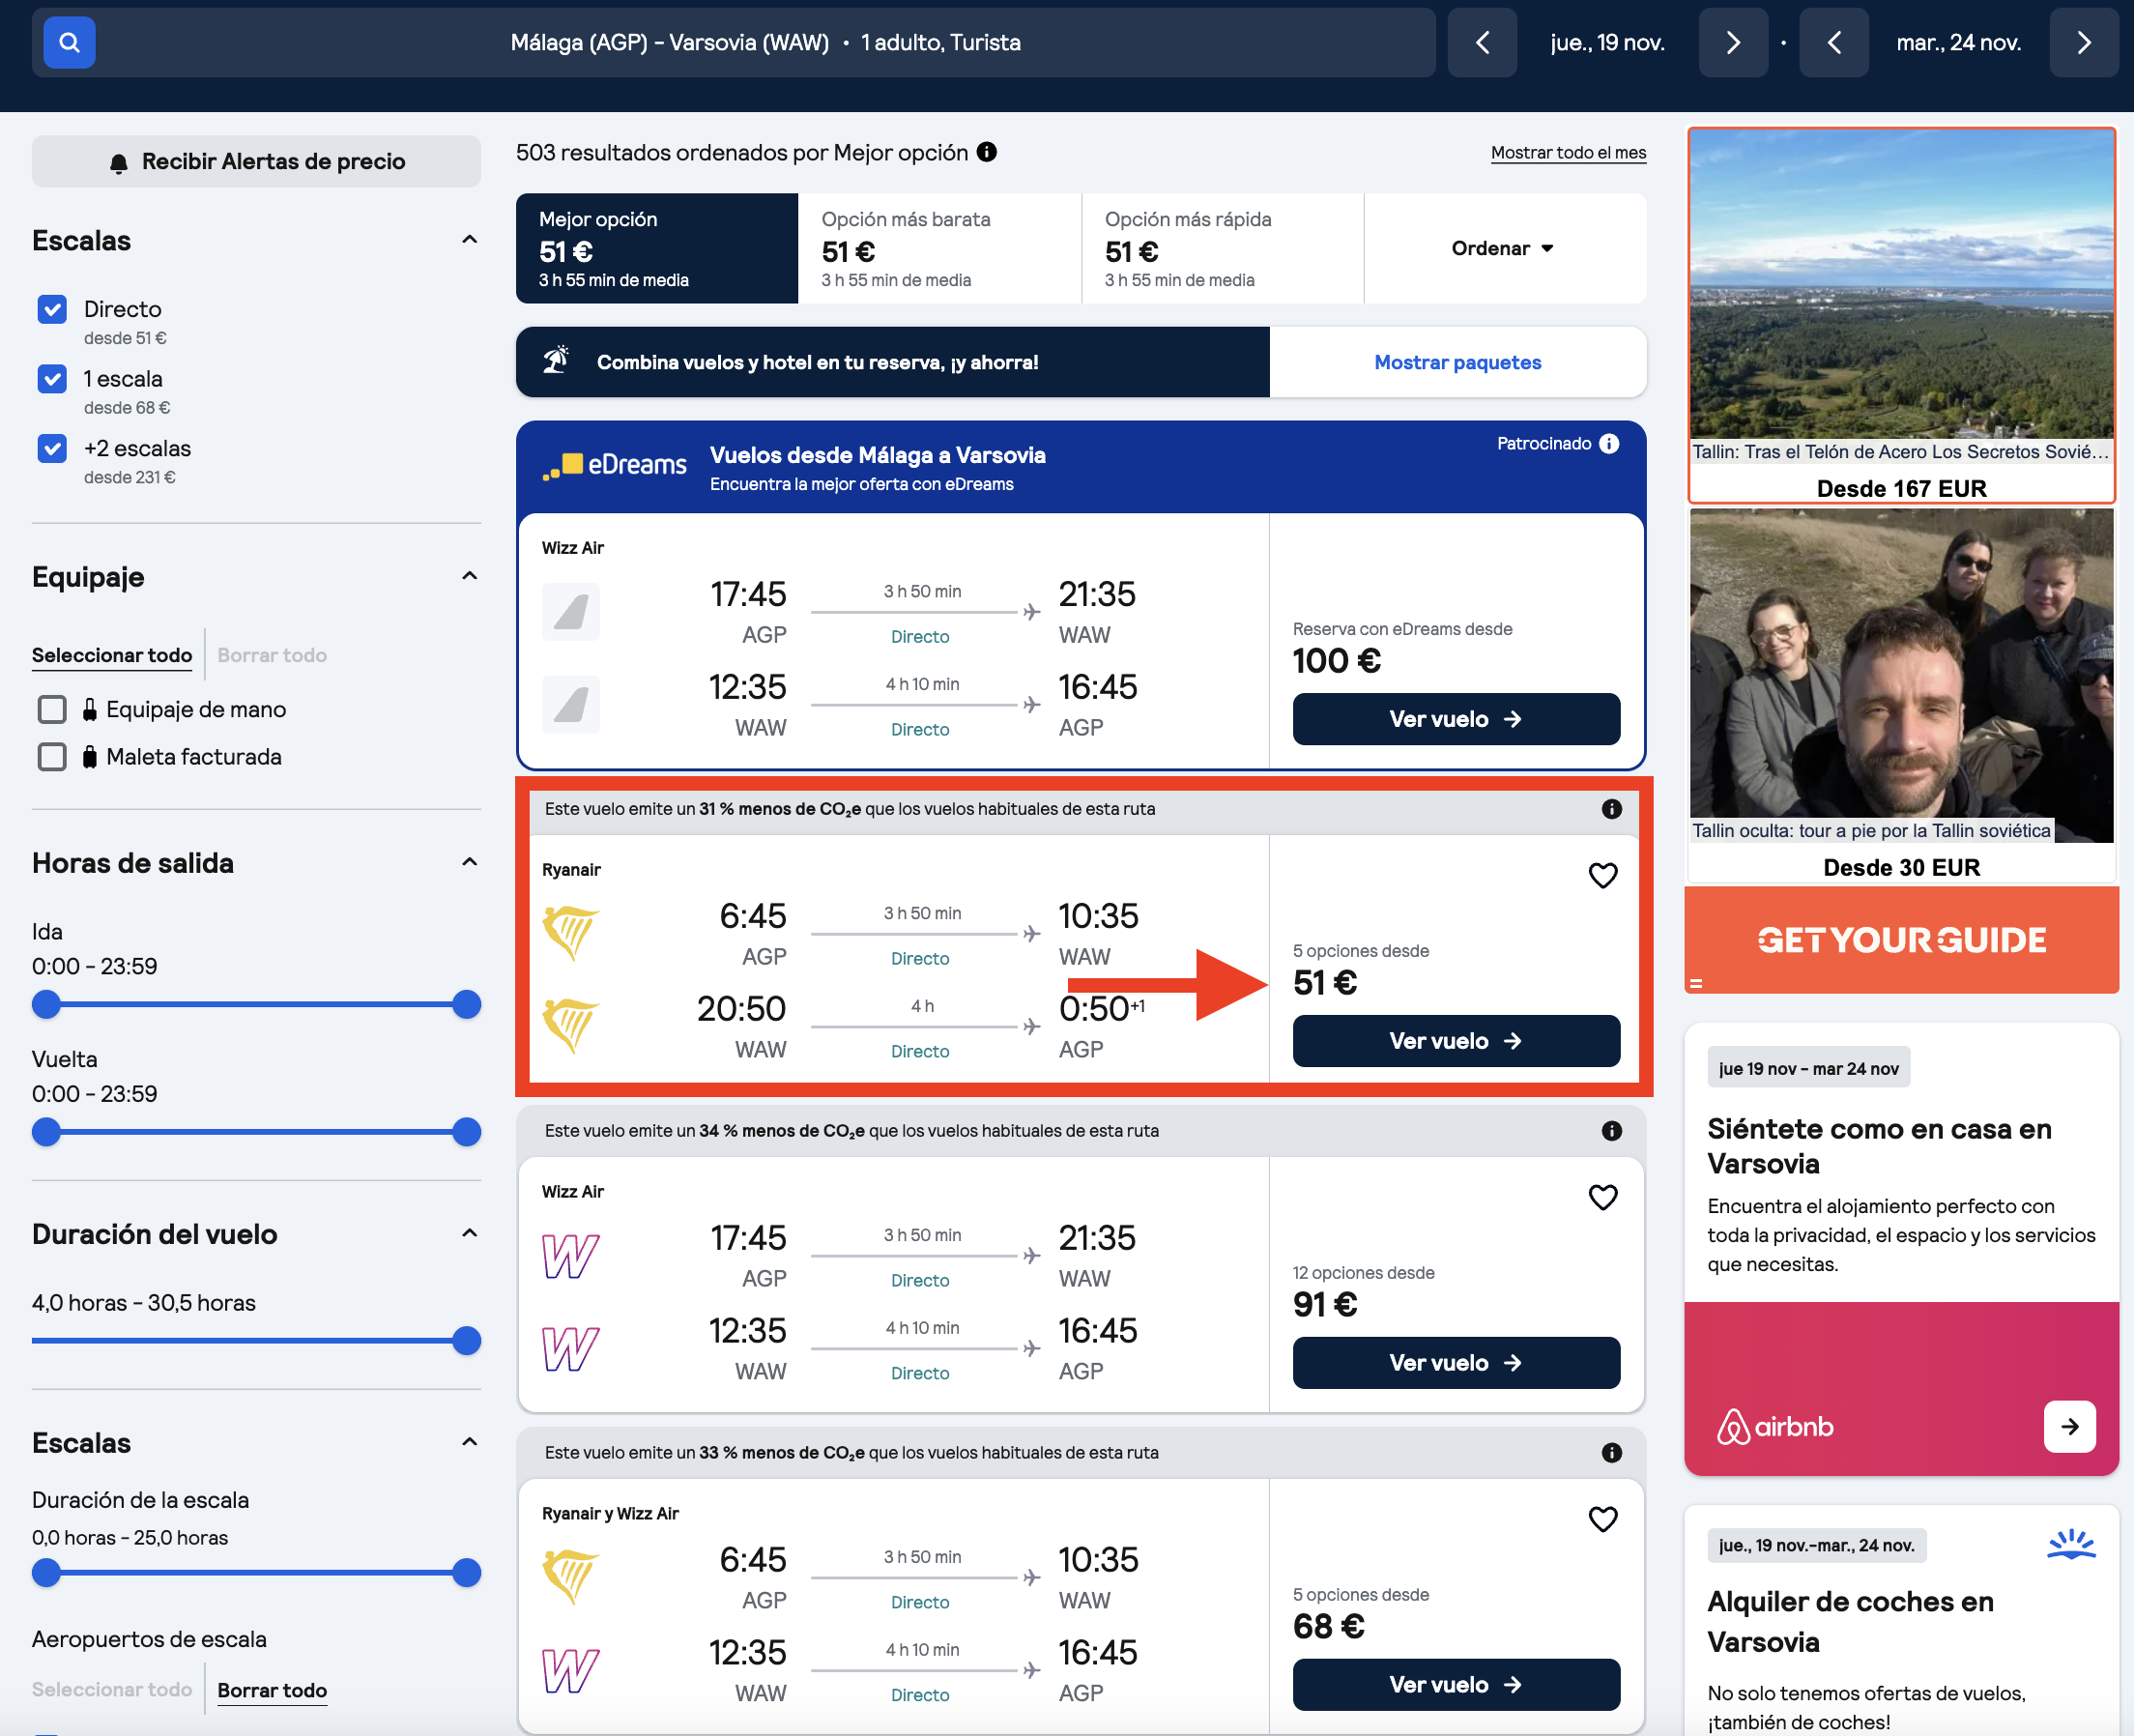Favorite the Wizz Air 91 € flight
The width and height of the screenshot is (2134, 1736).
1603,1197
